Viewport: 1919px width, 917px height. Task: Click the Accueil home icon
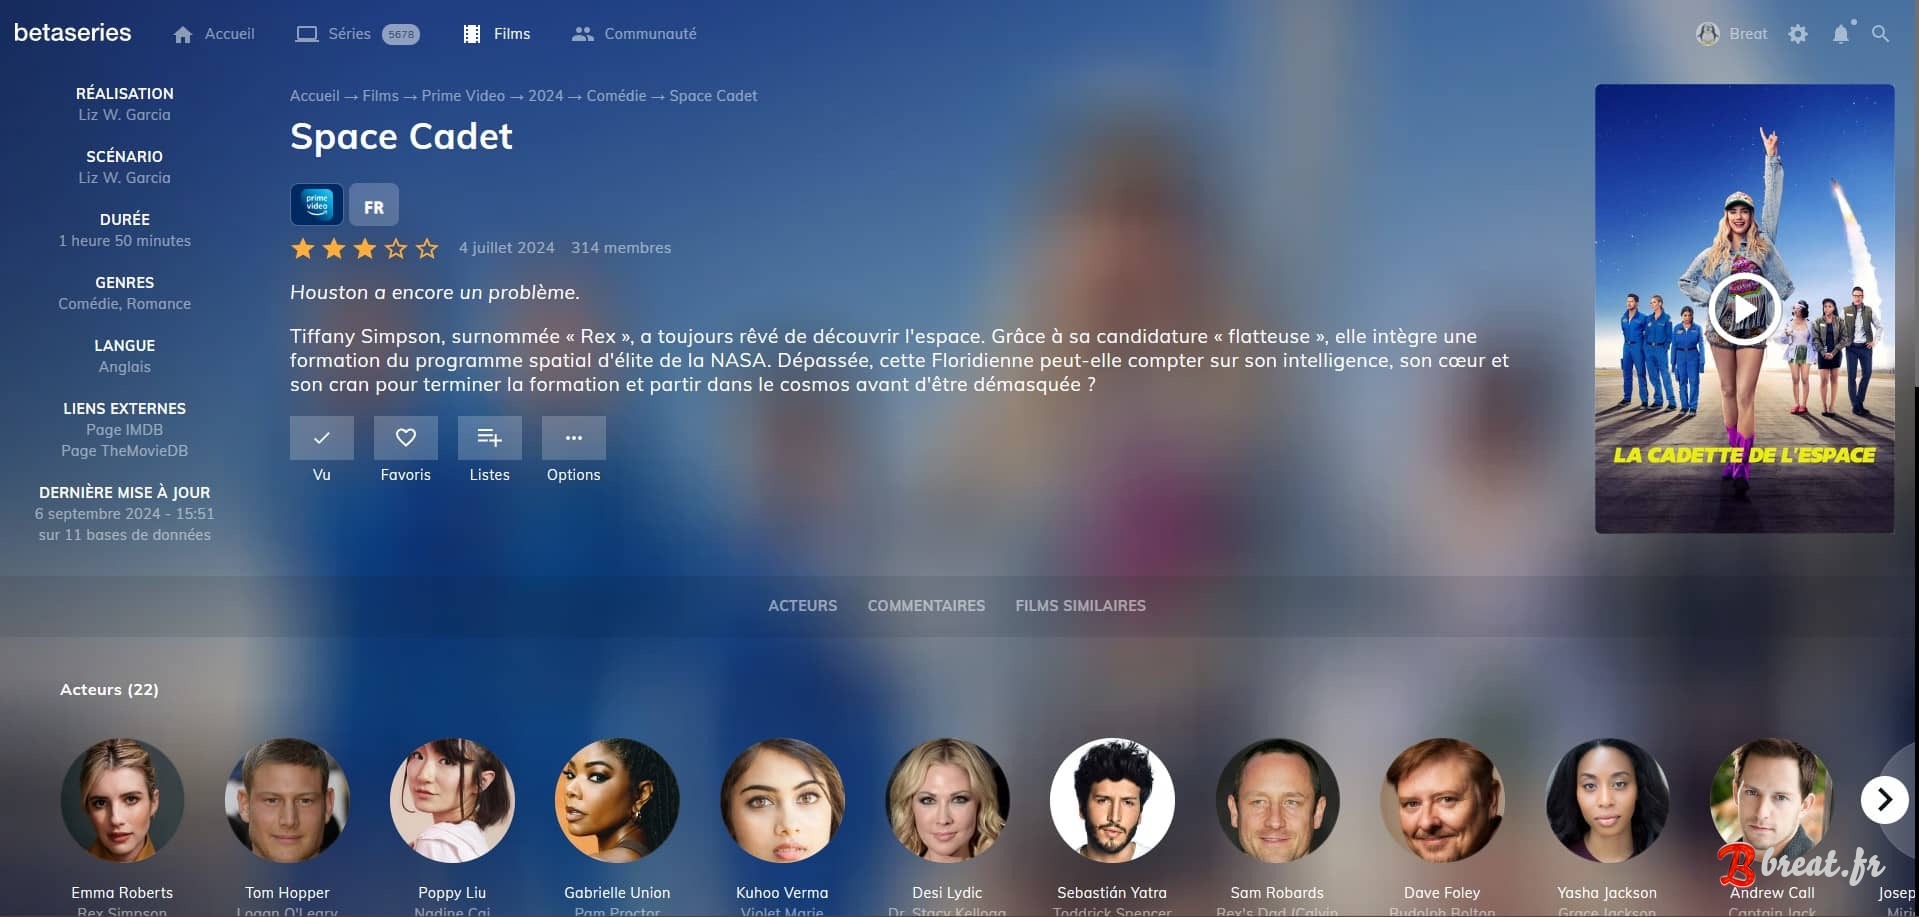coord(182,33)
